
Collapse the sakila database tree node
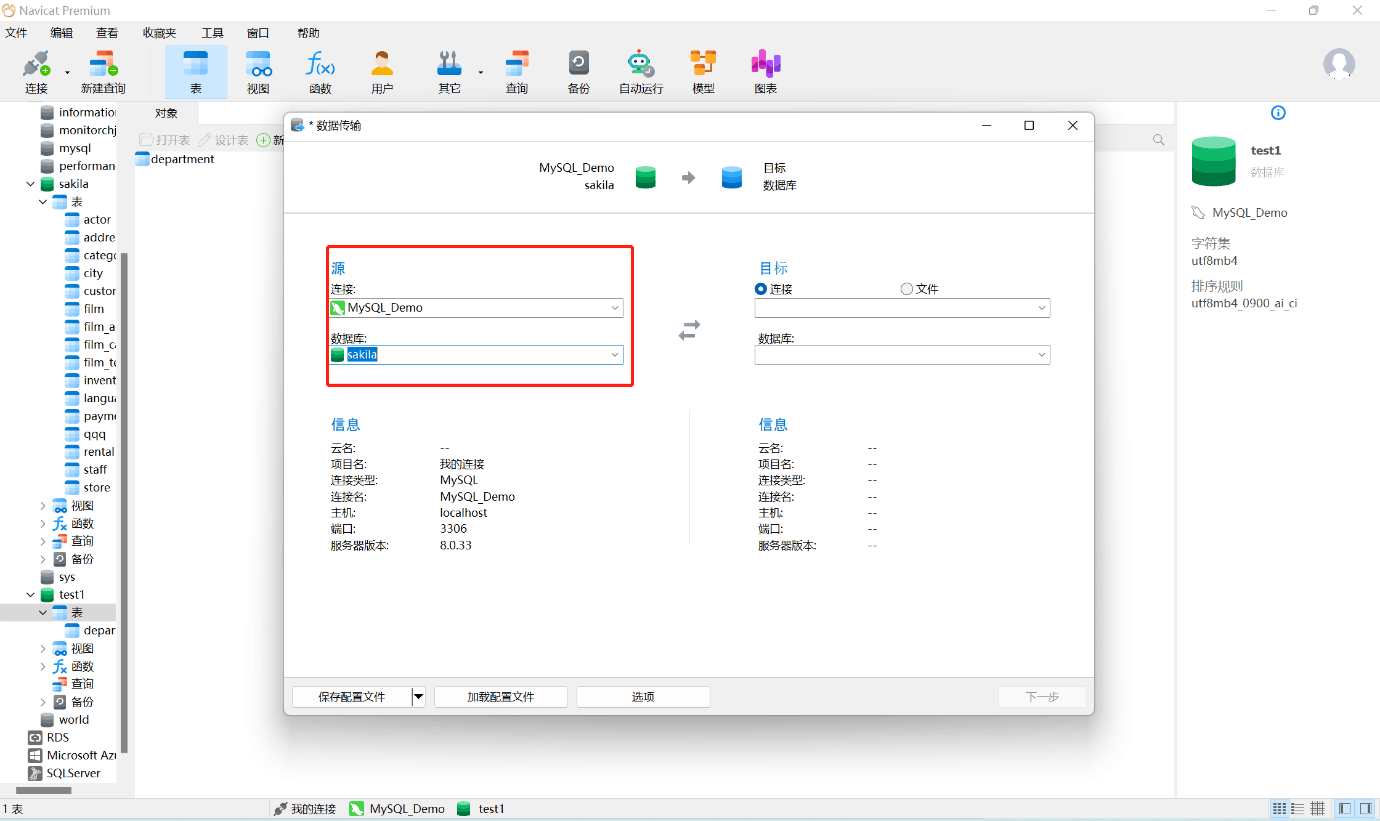tap(30, 184)
